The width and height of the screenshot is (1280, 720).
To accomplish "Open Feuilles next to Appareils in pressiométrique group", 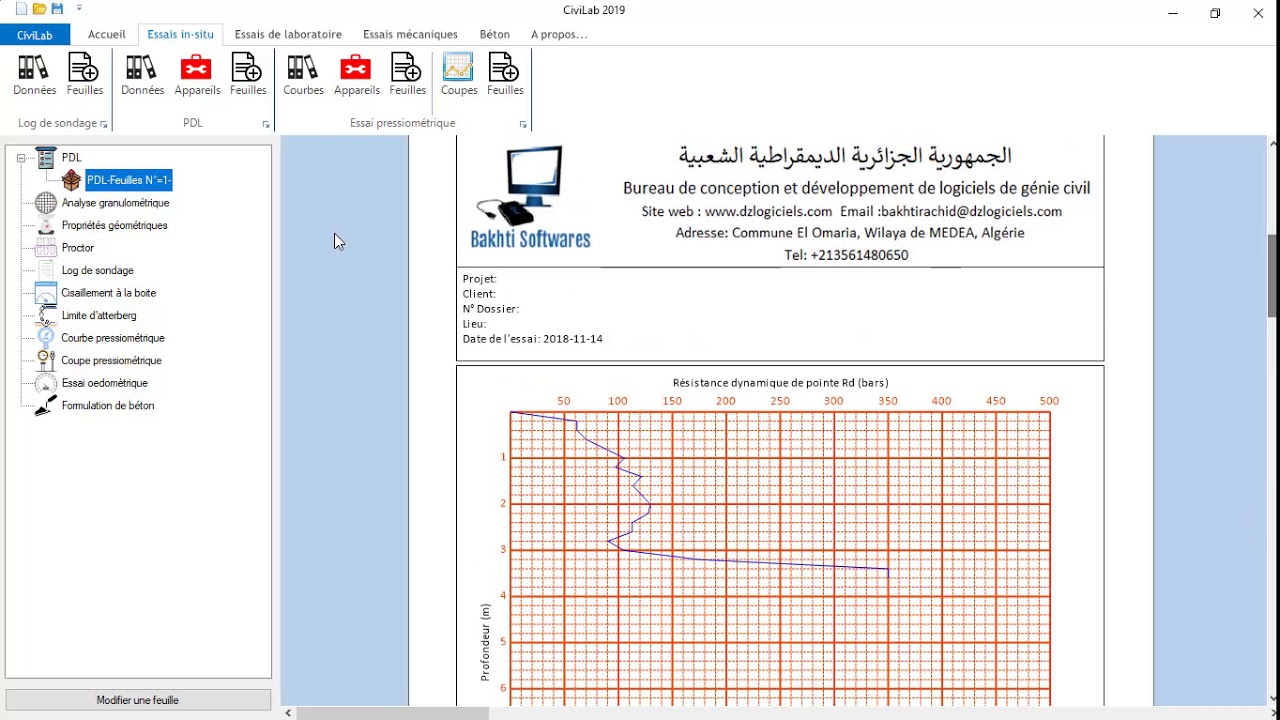I will point(407,75).
